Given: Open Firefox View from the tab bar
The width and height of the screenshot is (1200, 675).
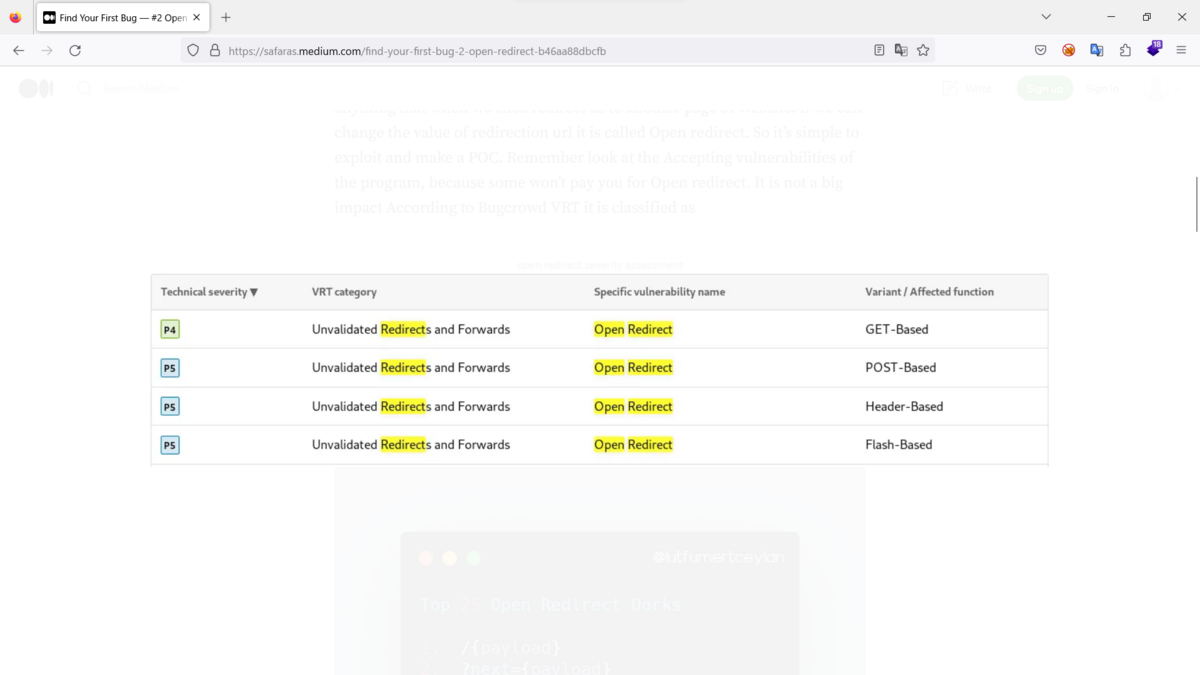Looking at the screenshot, I should [x=15, y=17].
